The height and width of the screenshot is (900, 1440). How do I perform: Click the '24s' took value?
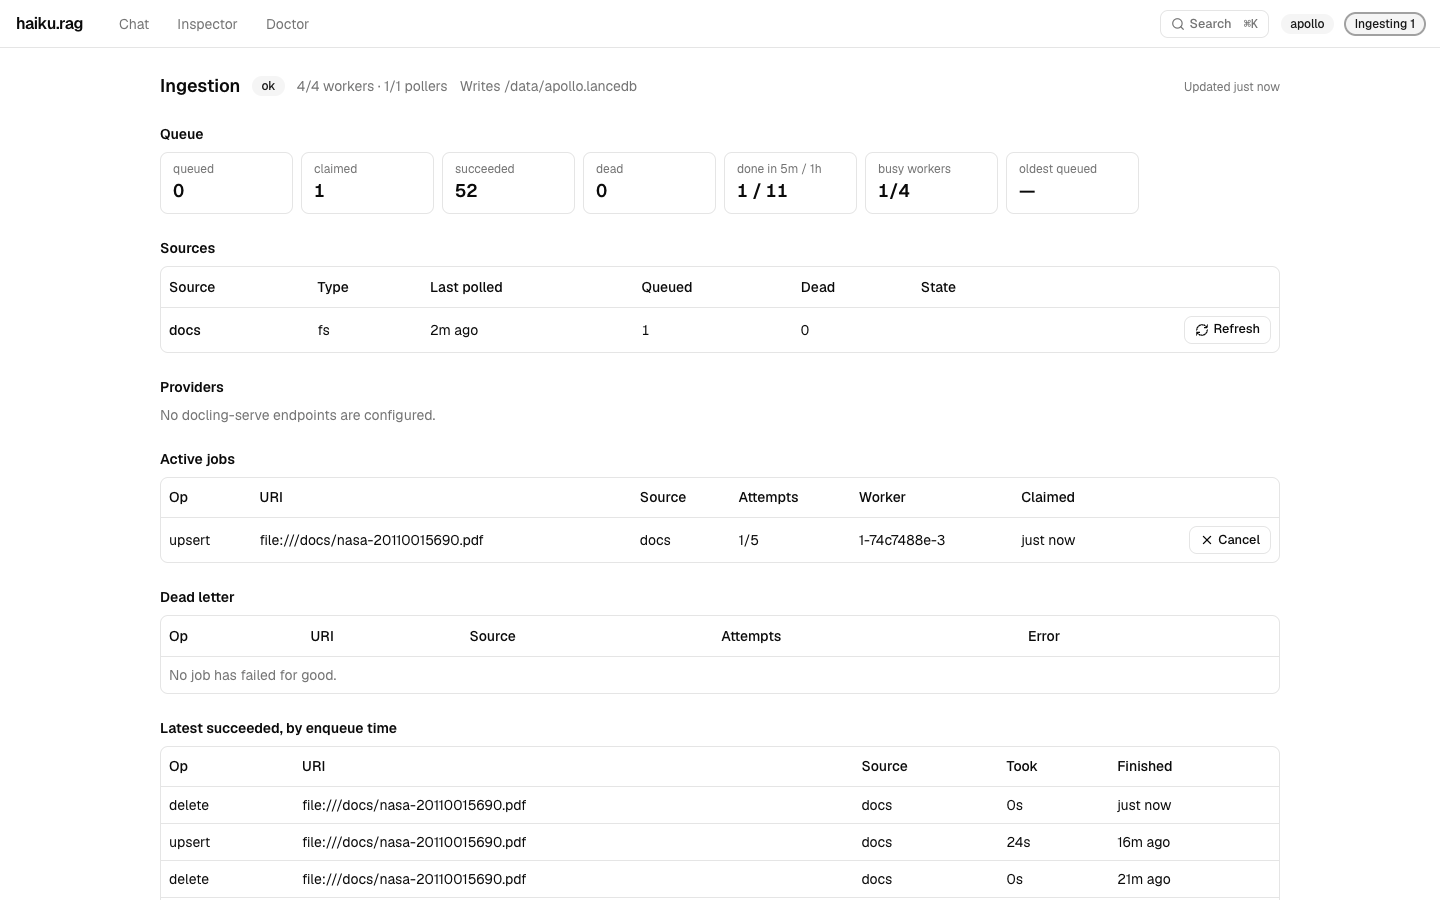(x=1018, y=842)
